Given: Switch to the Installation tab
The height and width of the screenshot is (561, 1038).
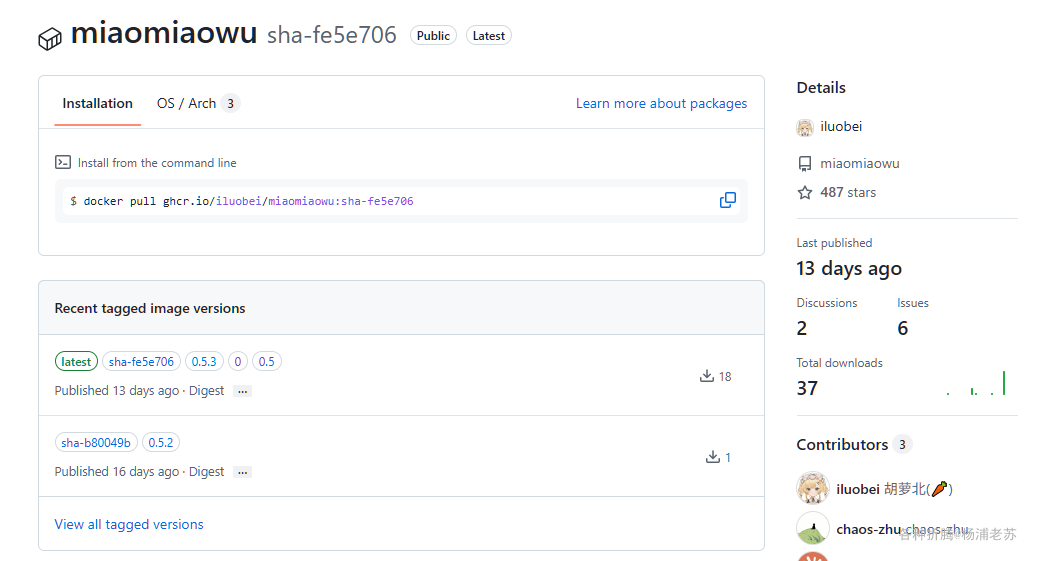Looking at the screenshot, I should [x=97, y=103].
